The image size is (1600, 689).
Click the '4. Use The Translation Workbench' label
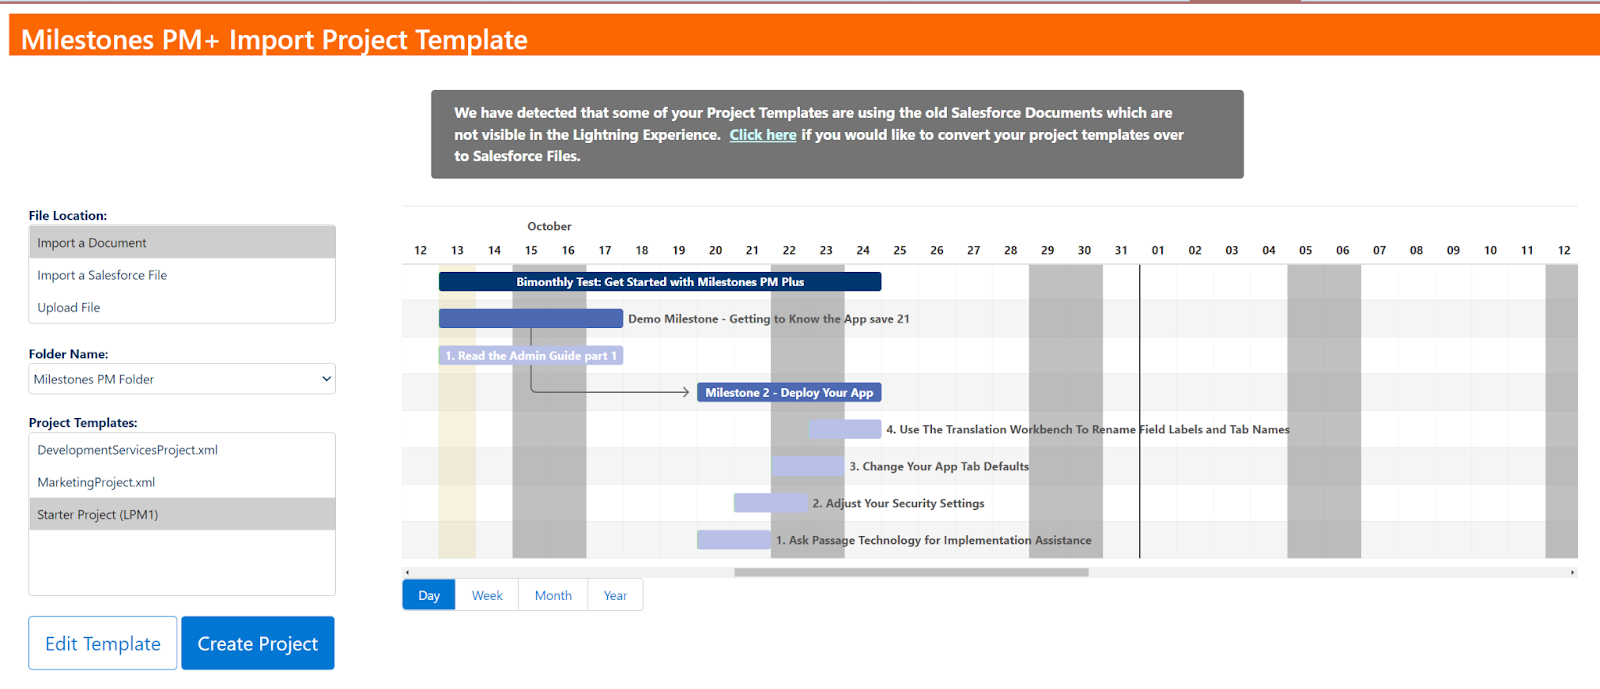1088,429
